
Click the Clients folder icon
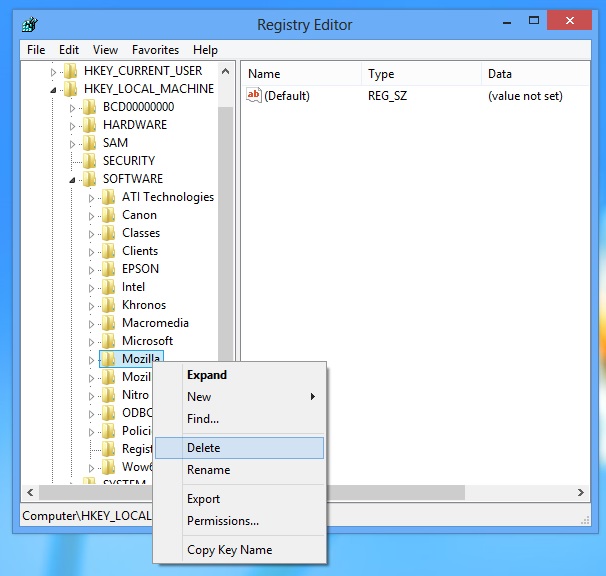(x=108, y=251)
